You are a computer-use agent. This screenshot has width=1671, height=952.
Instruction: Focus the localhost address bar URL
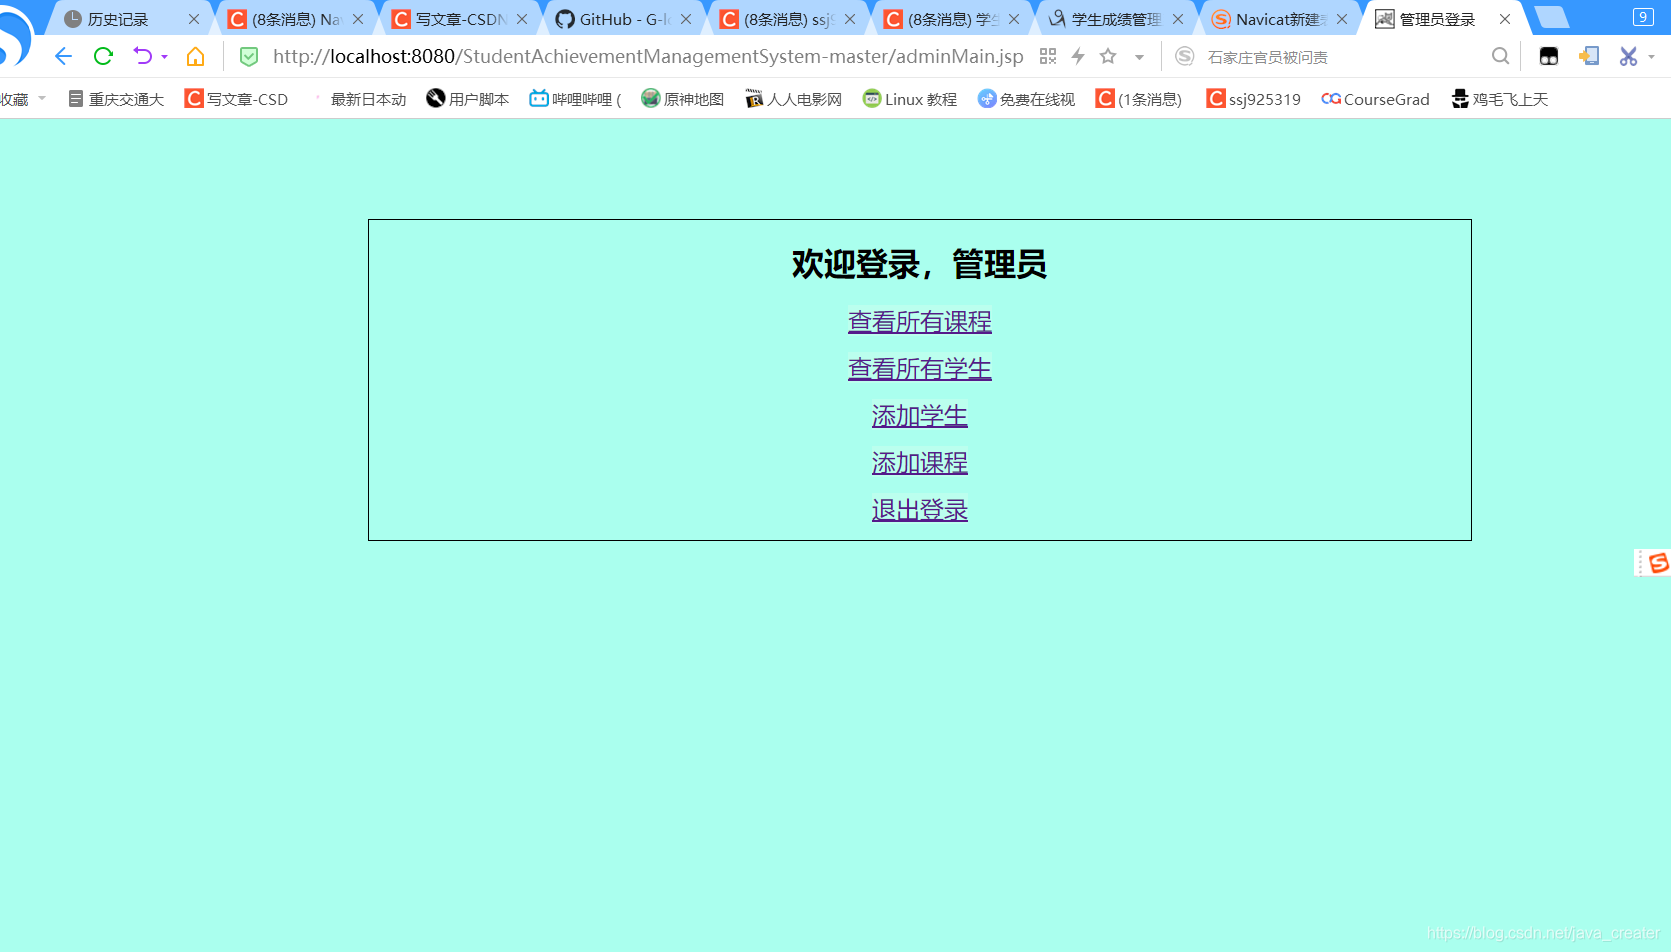tap(648, 57)
